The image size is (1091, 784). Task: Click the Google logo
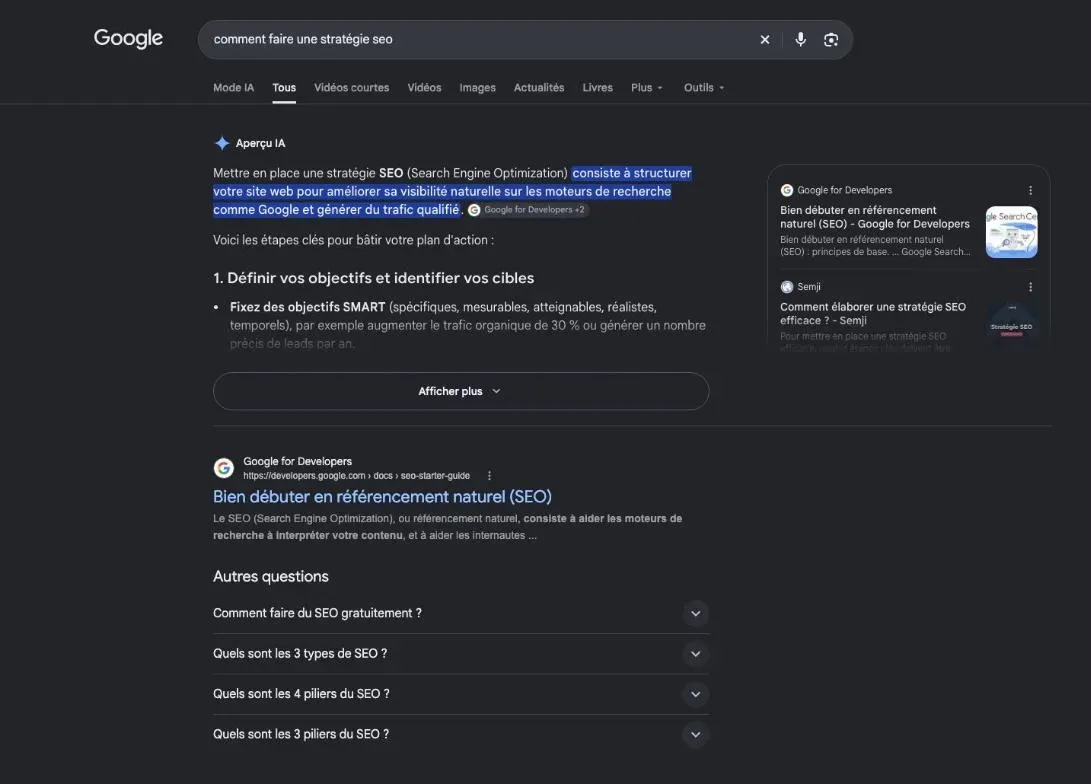[128, 38]
